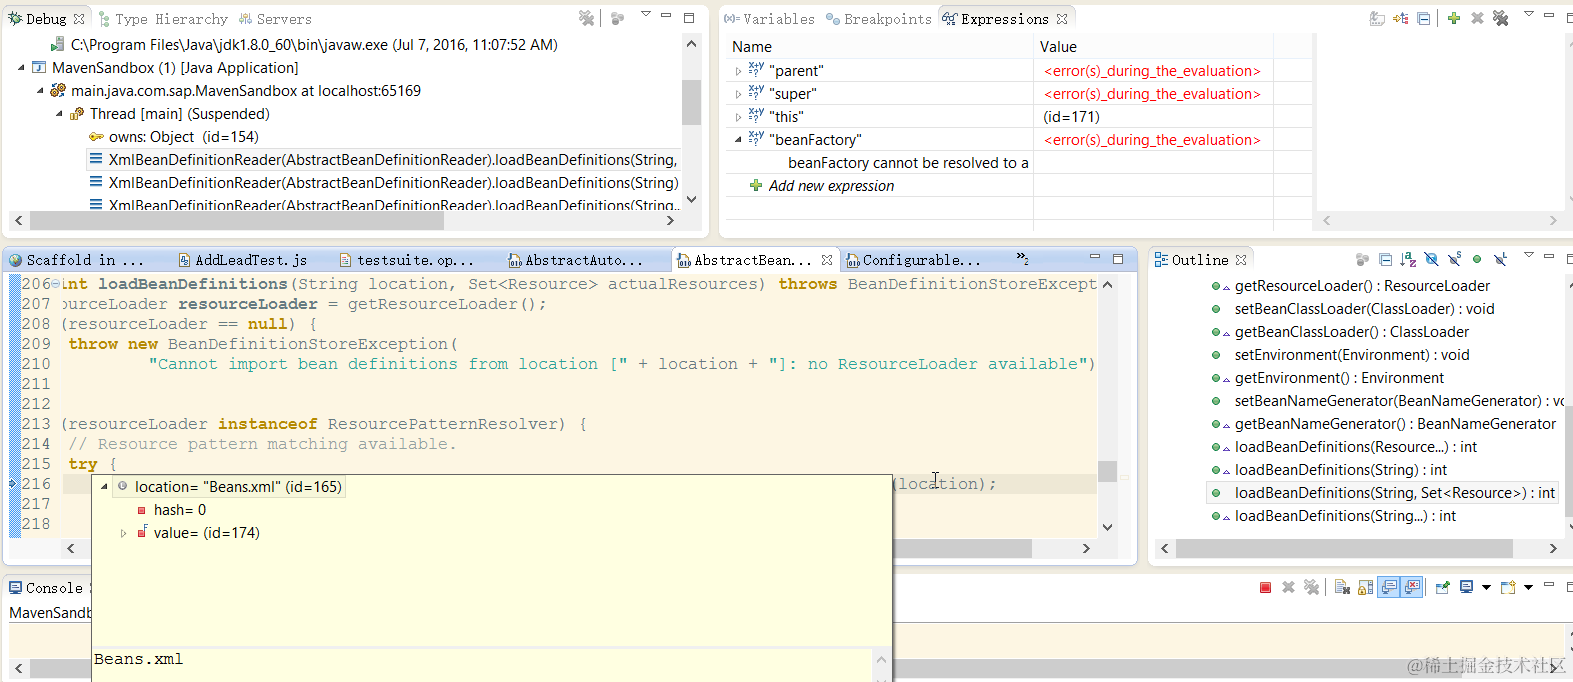1573x682 pixels.
Task: Expand "parent" expression row
Action: pyautogui.click(x=738, y=71)
